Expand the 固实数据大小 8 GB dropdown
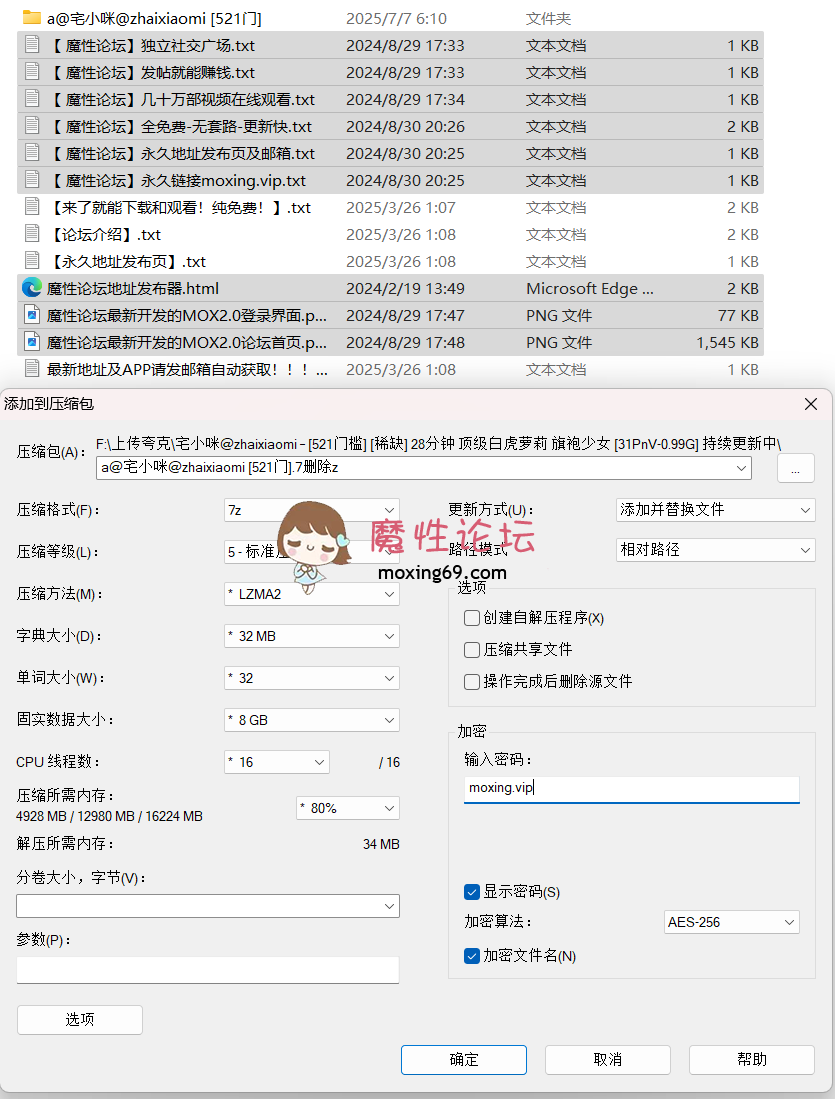The height and width of the screenshot is (1099, 835). click(x=312, y=720)
